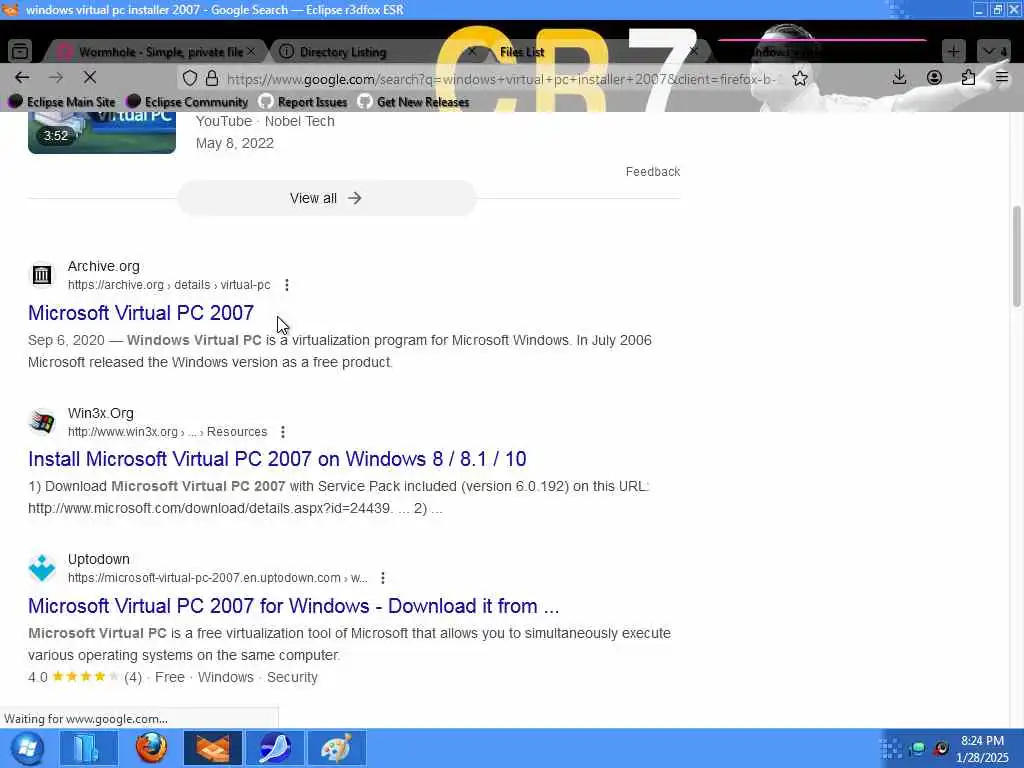Open the Downloads panel
Viewport: 1024px width, 768px height.
coord(899,78)
